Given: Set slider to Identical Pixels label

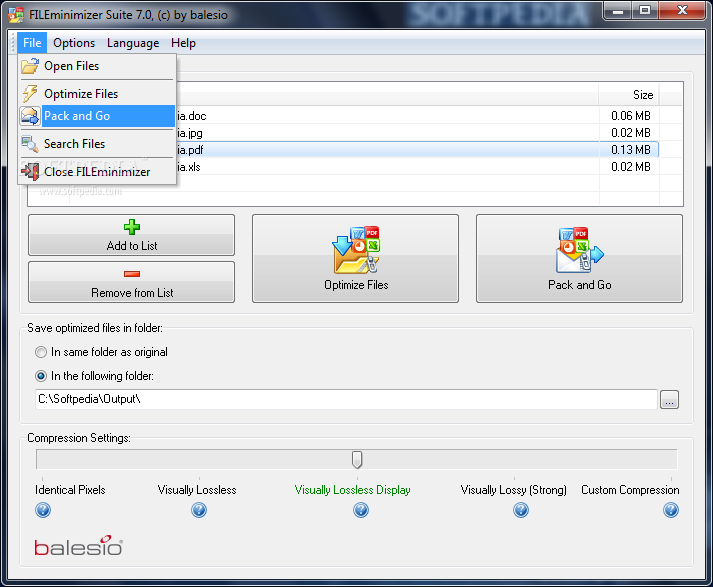Looking at the screenshot, I should tap(70, 490).
